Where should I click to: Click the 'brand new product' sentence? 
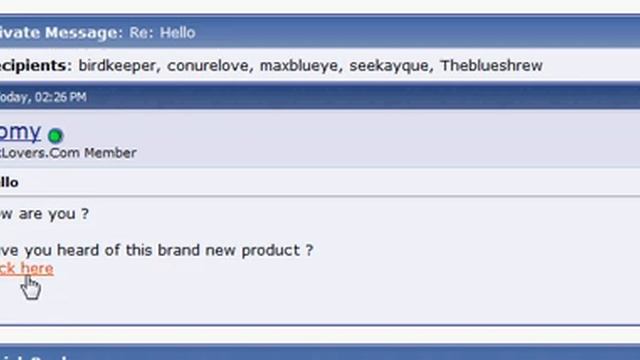pyautogui.click(x=156, y=250)
